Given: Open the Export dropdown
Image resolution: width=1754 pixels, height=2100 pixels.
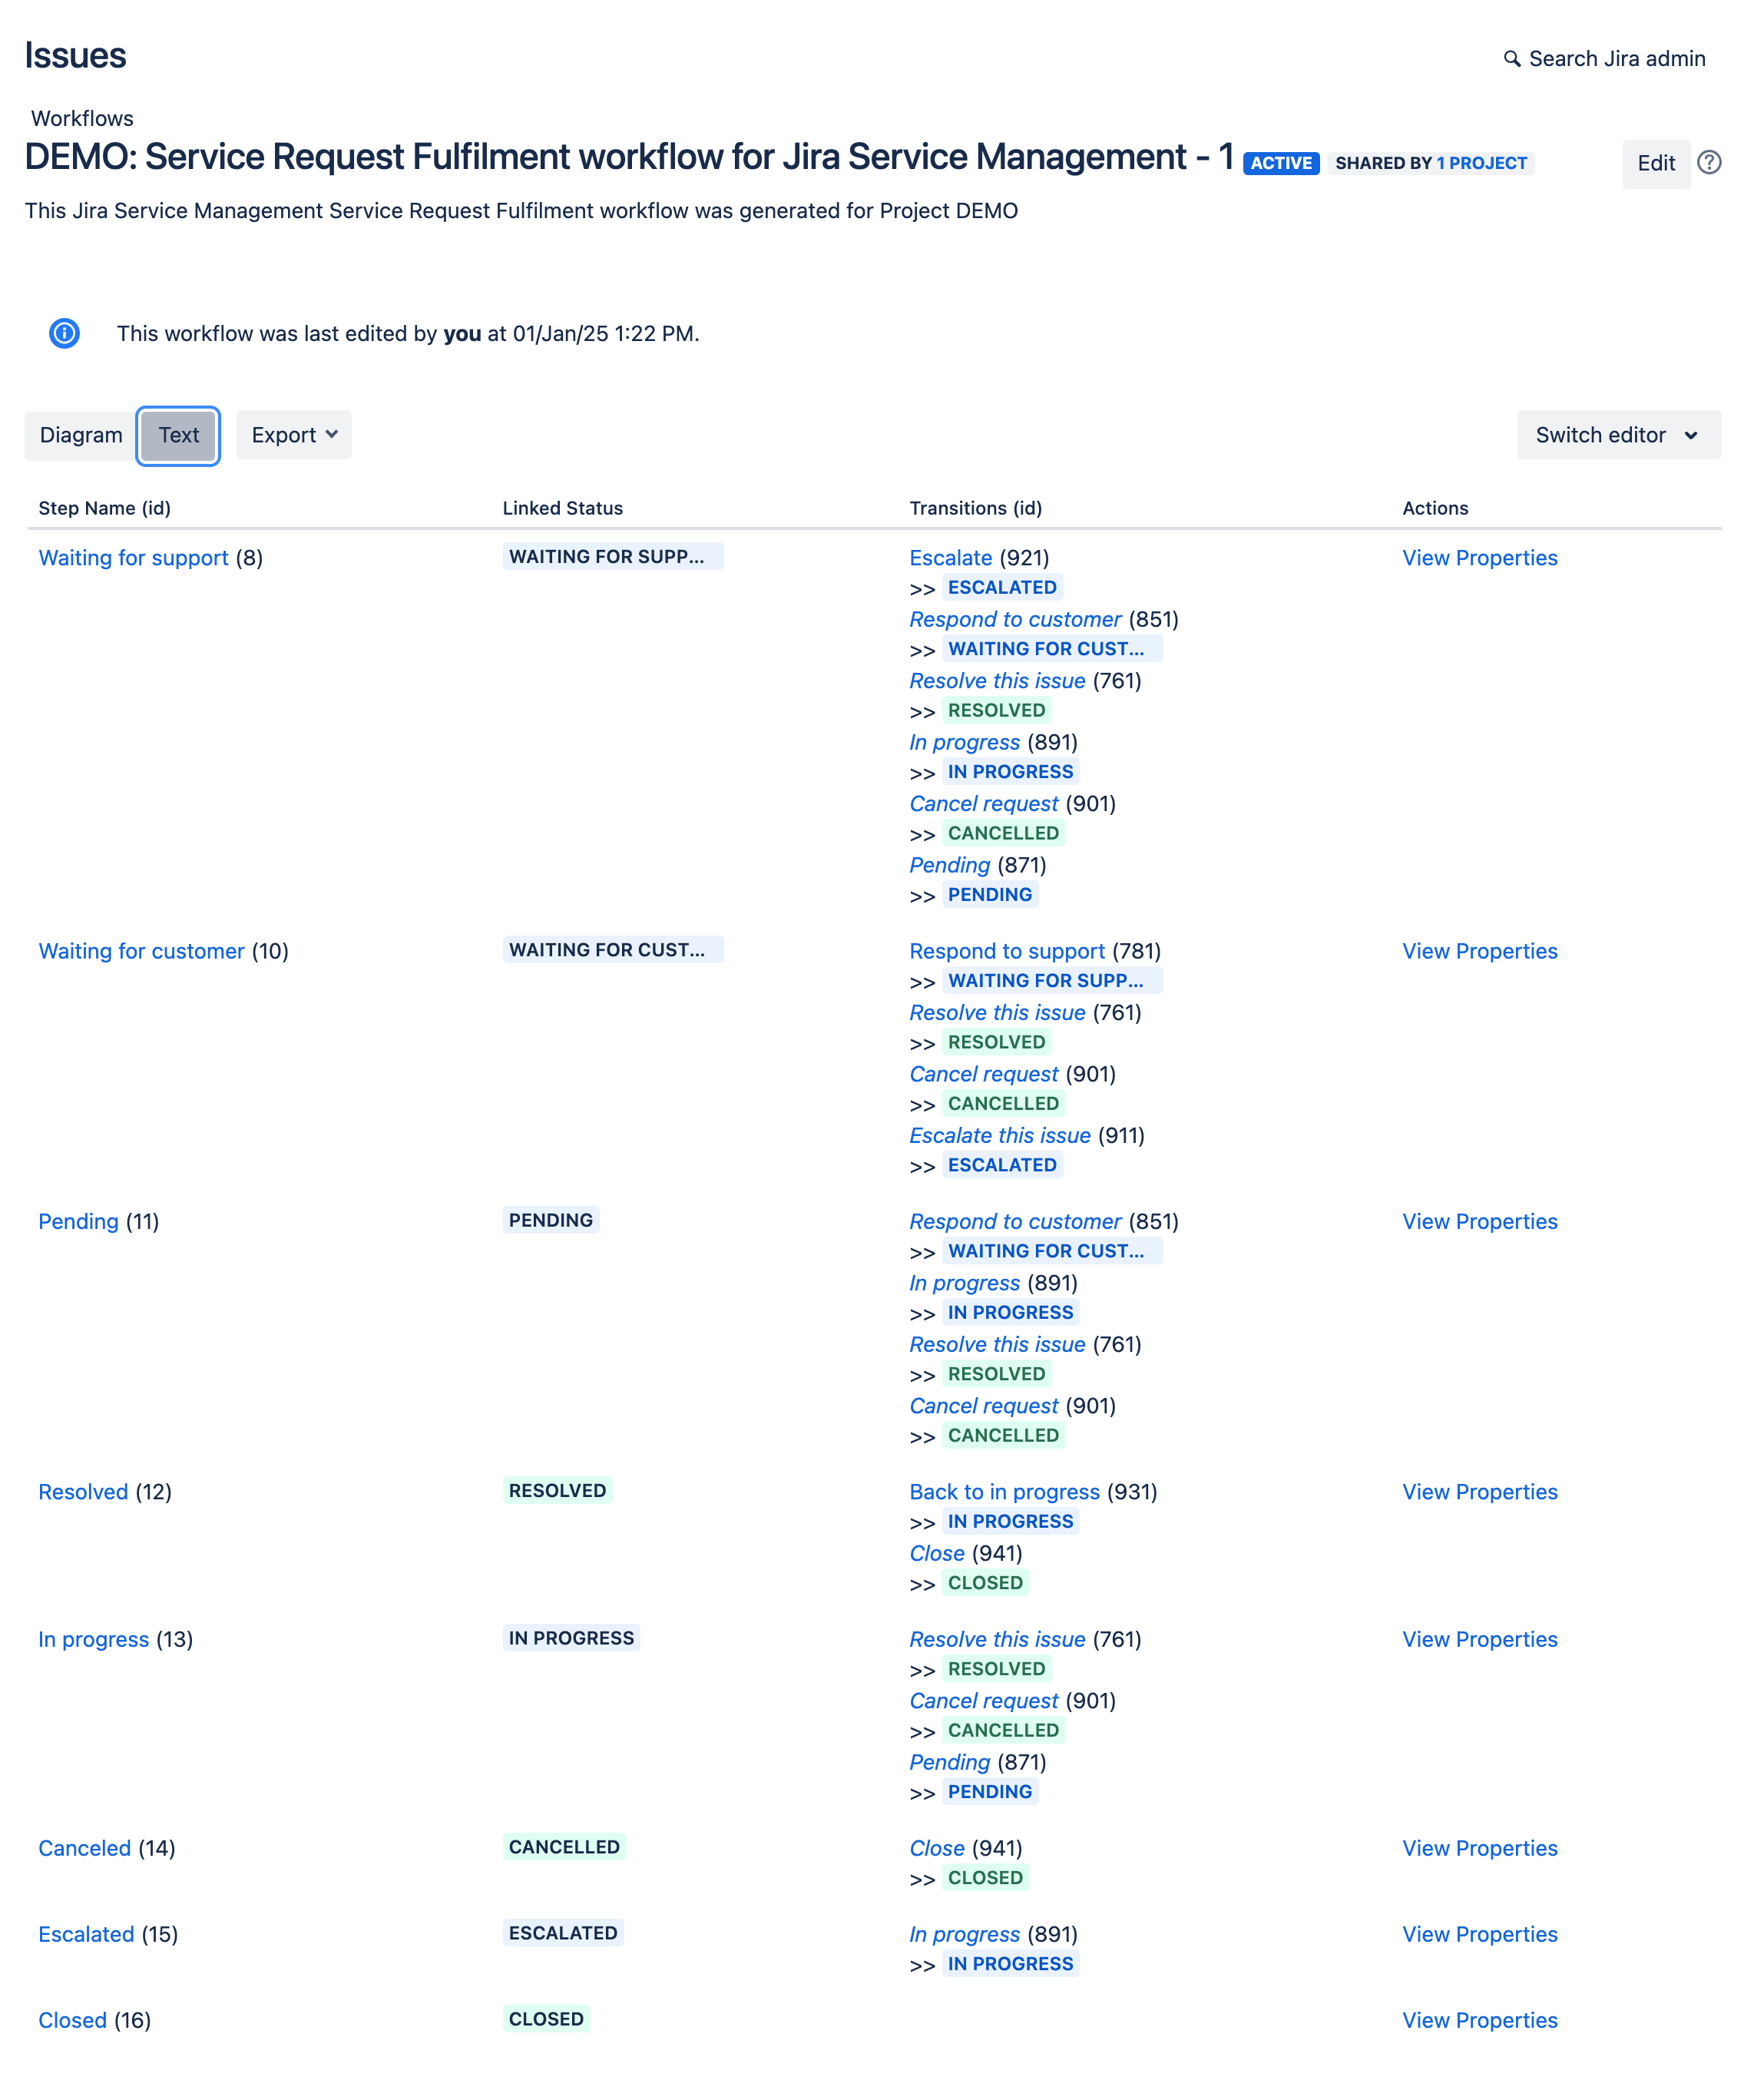Looking at the screenshot, I should [294, 435].
